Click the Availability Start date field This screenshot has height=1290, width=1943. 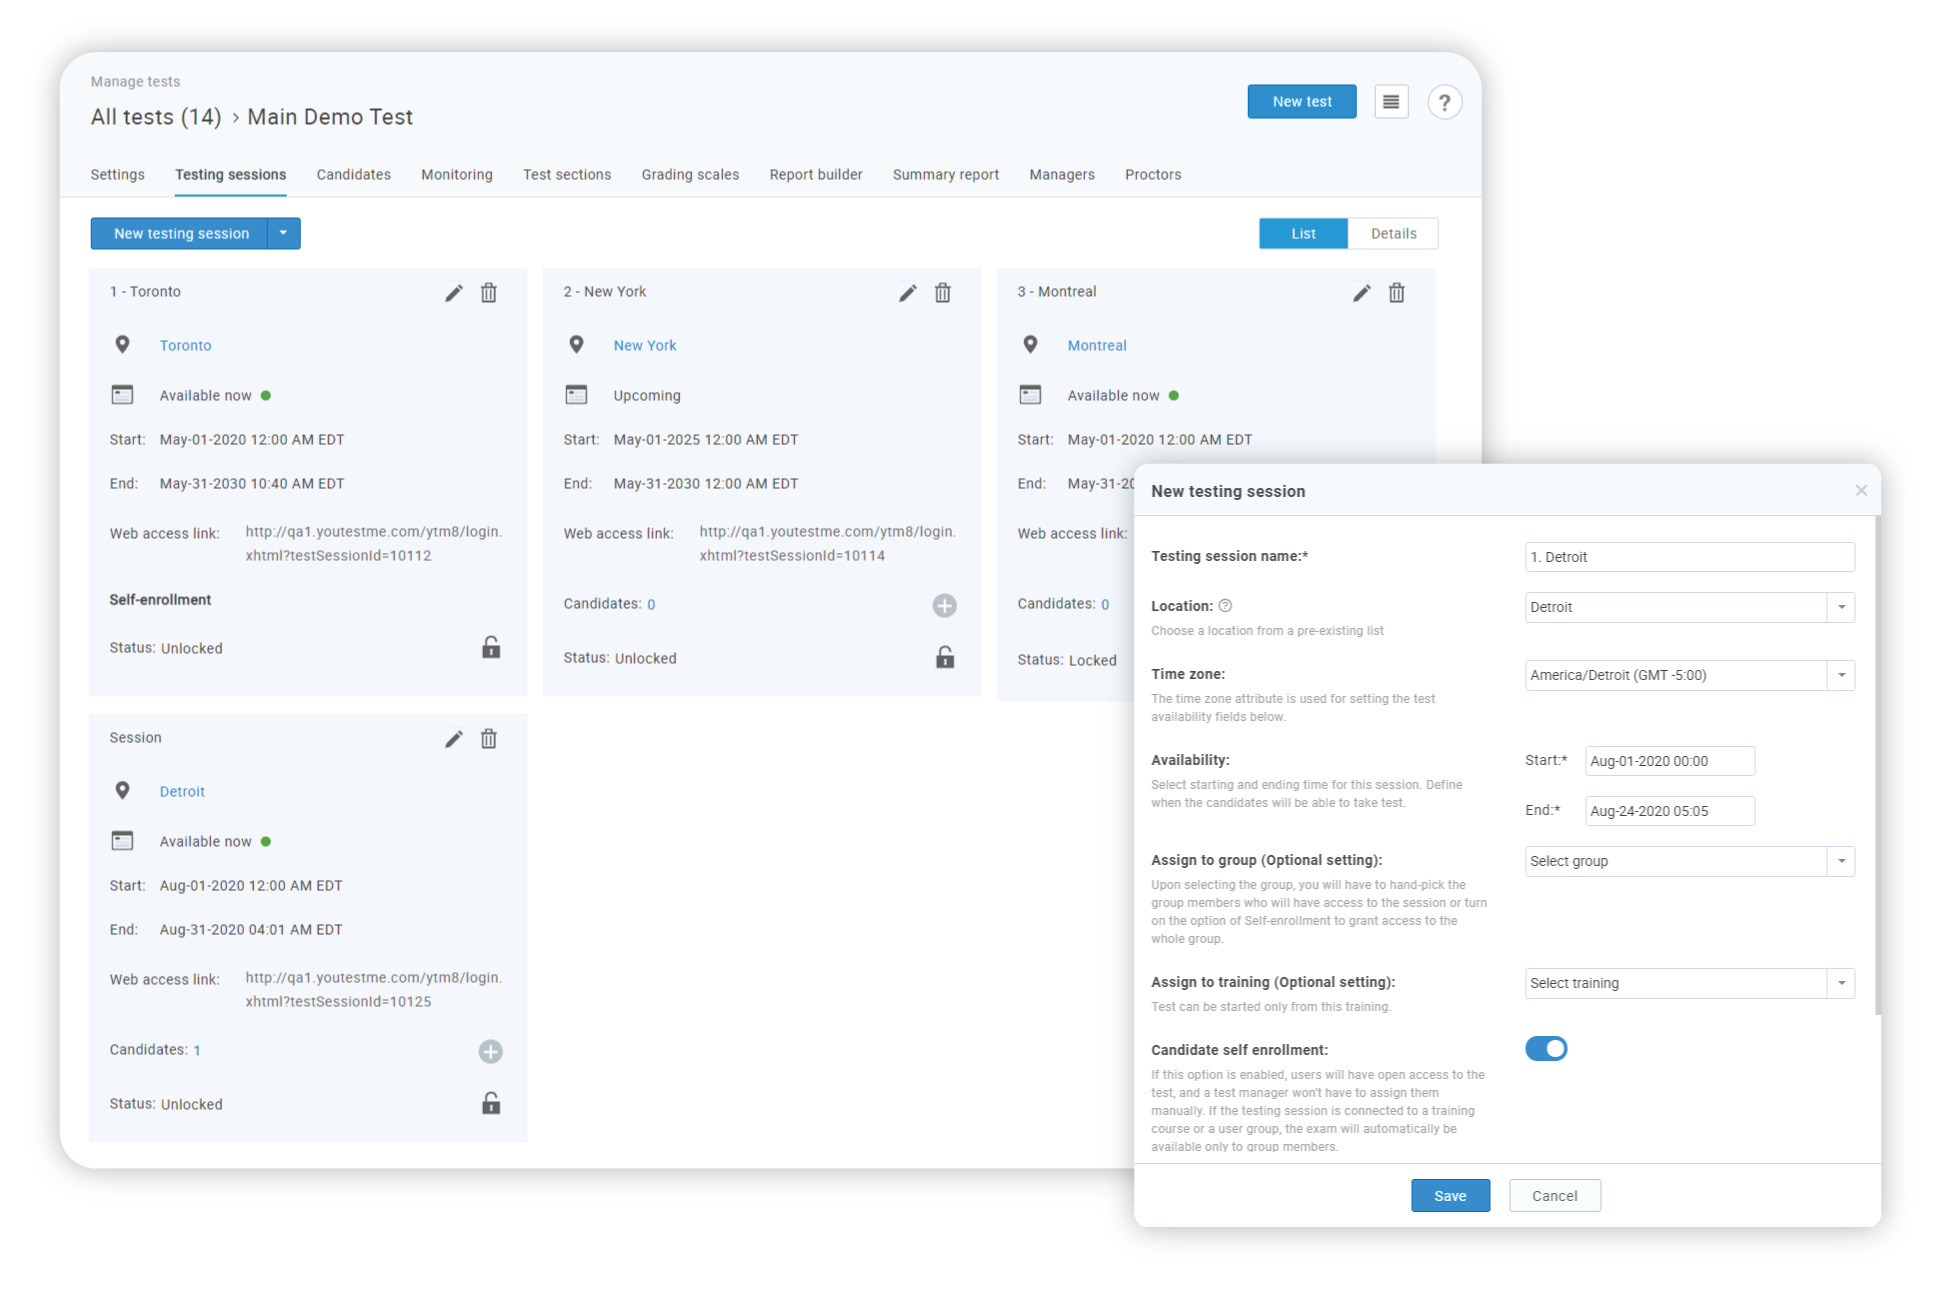coord(1669,761)
